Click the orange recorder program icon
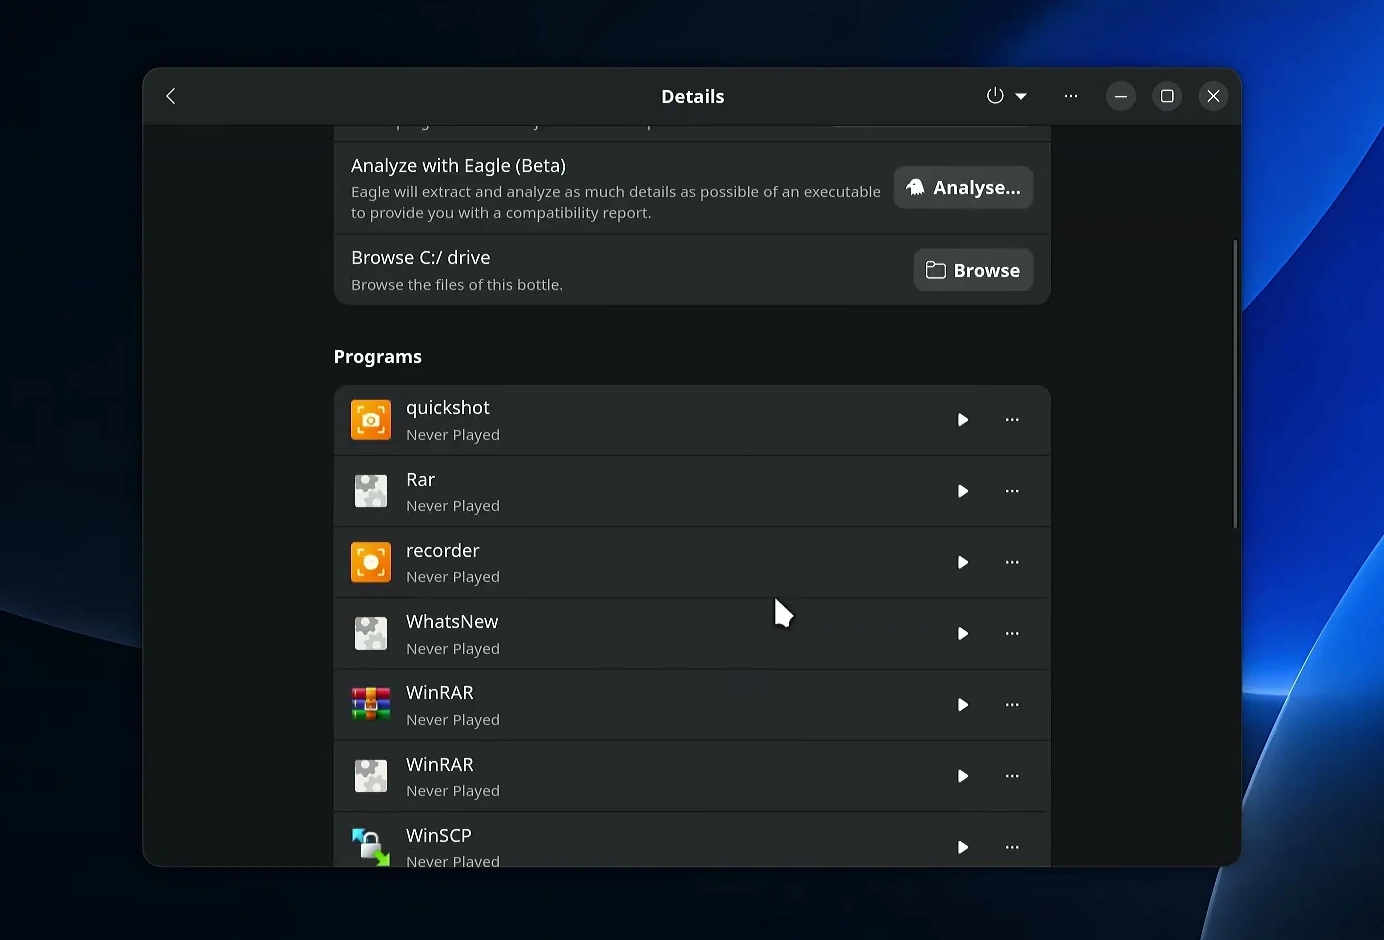Viewport: 1384px width, 940px height. click(x=371, y=562)
